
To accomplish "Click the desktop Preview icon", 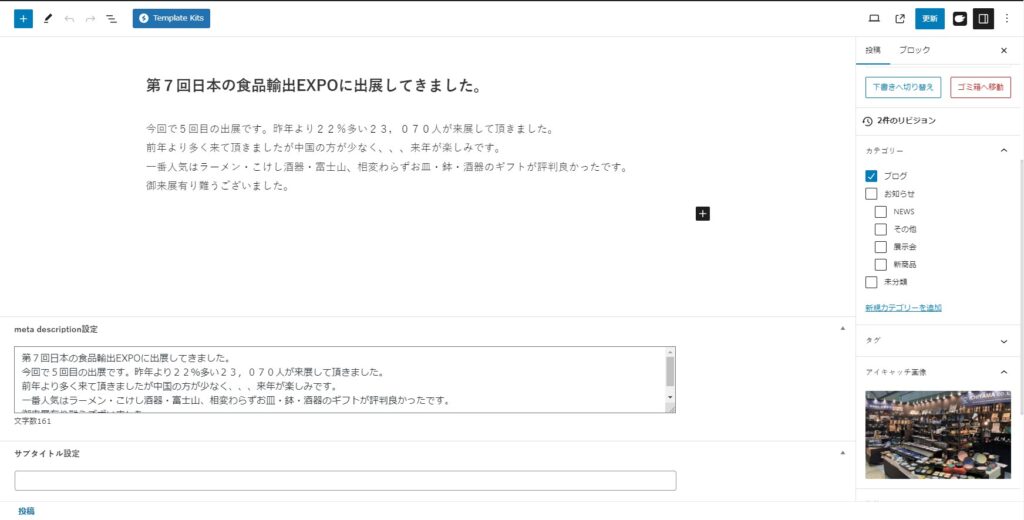I will click(874, 18).
